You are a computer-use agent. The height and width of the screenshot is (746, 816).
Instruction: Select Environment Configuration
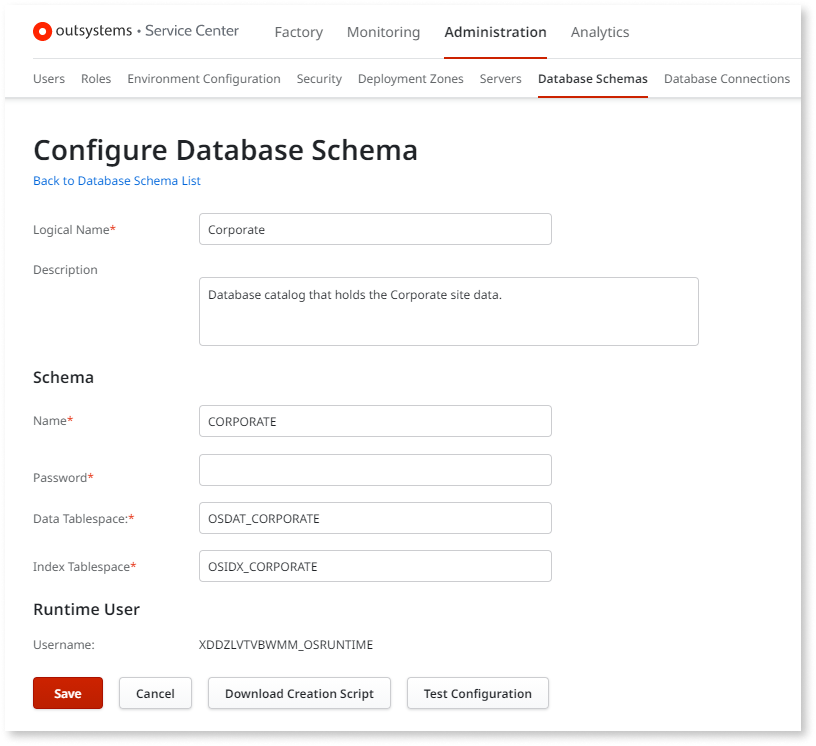point(203,78)
